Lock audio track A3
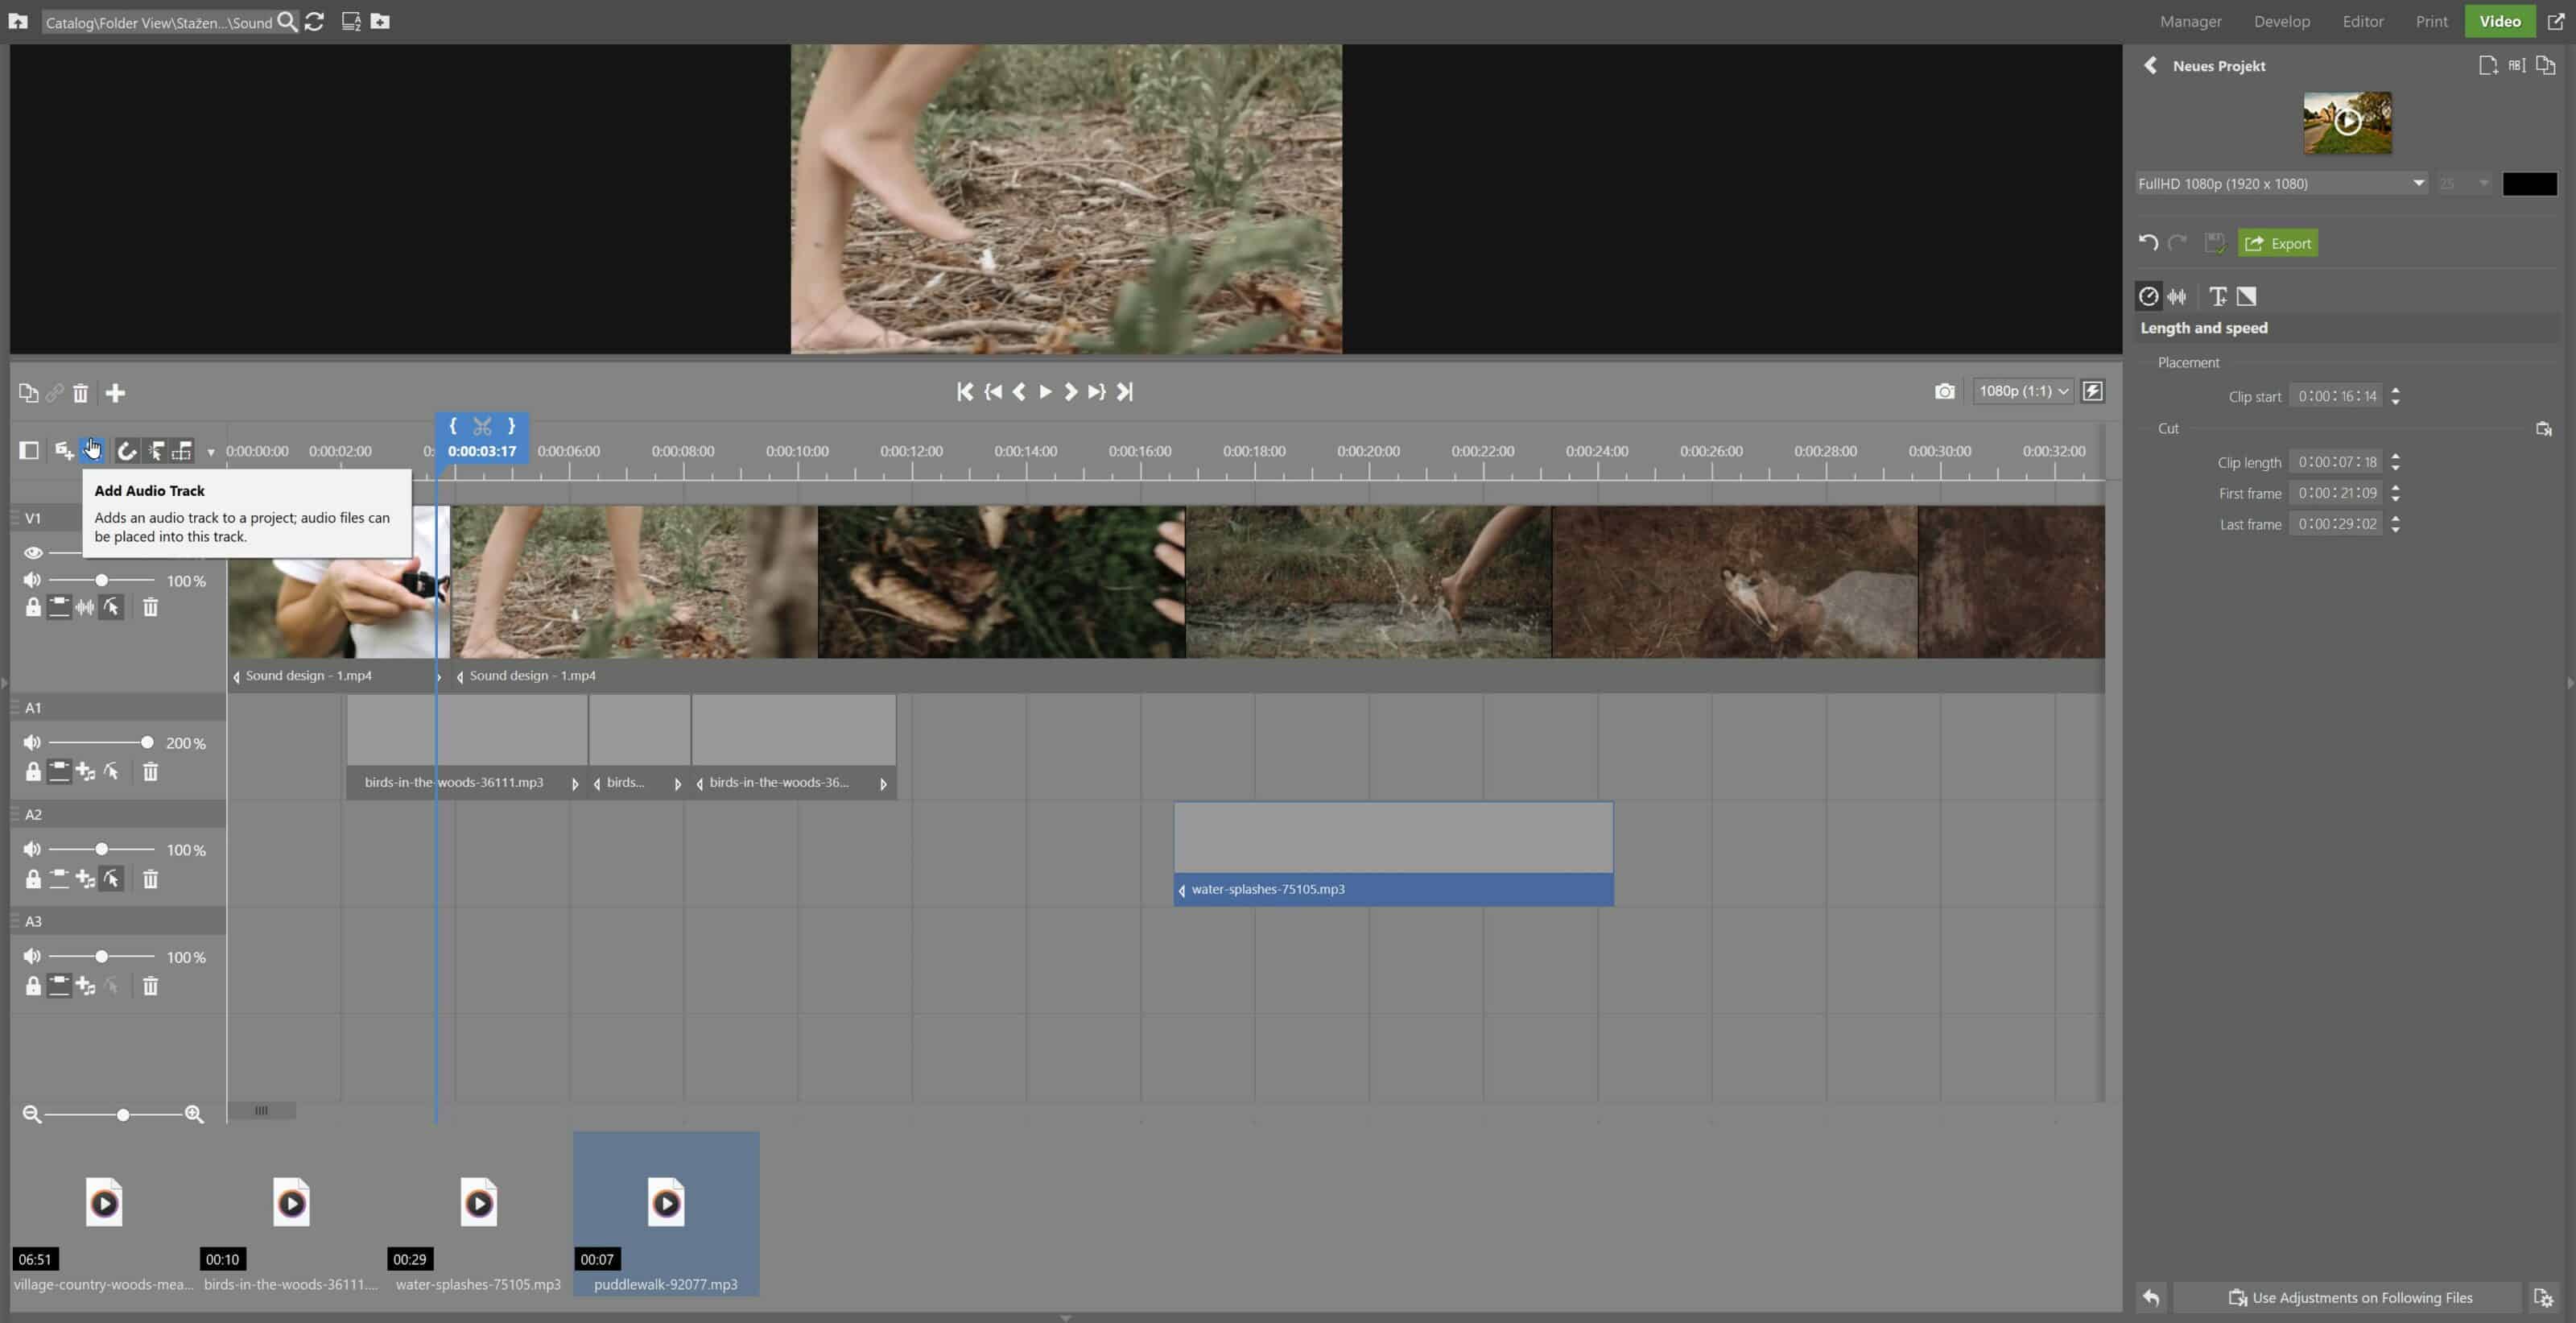 pyautogui.click(x=33, y=987)
